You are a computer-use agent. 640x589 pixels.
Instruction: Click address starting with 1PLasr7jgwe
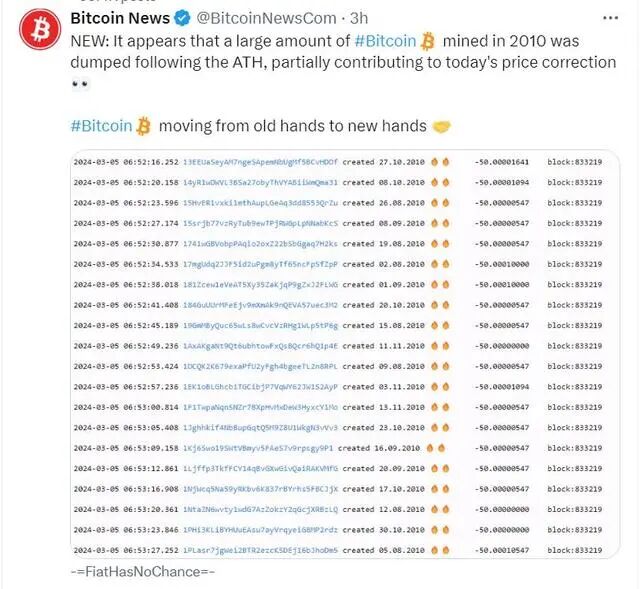pos(260,550)
